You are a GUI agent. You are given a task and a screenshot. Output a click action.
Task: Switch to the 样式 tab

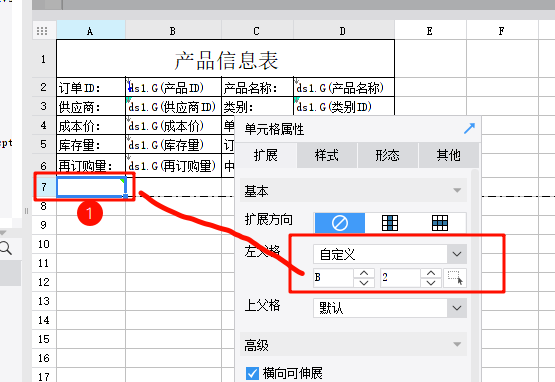pyautogui.click(x=327, y=155)
